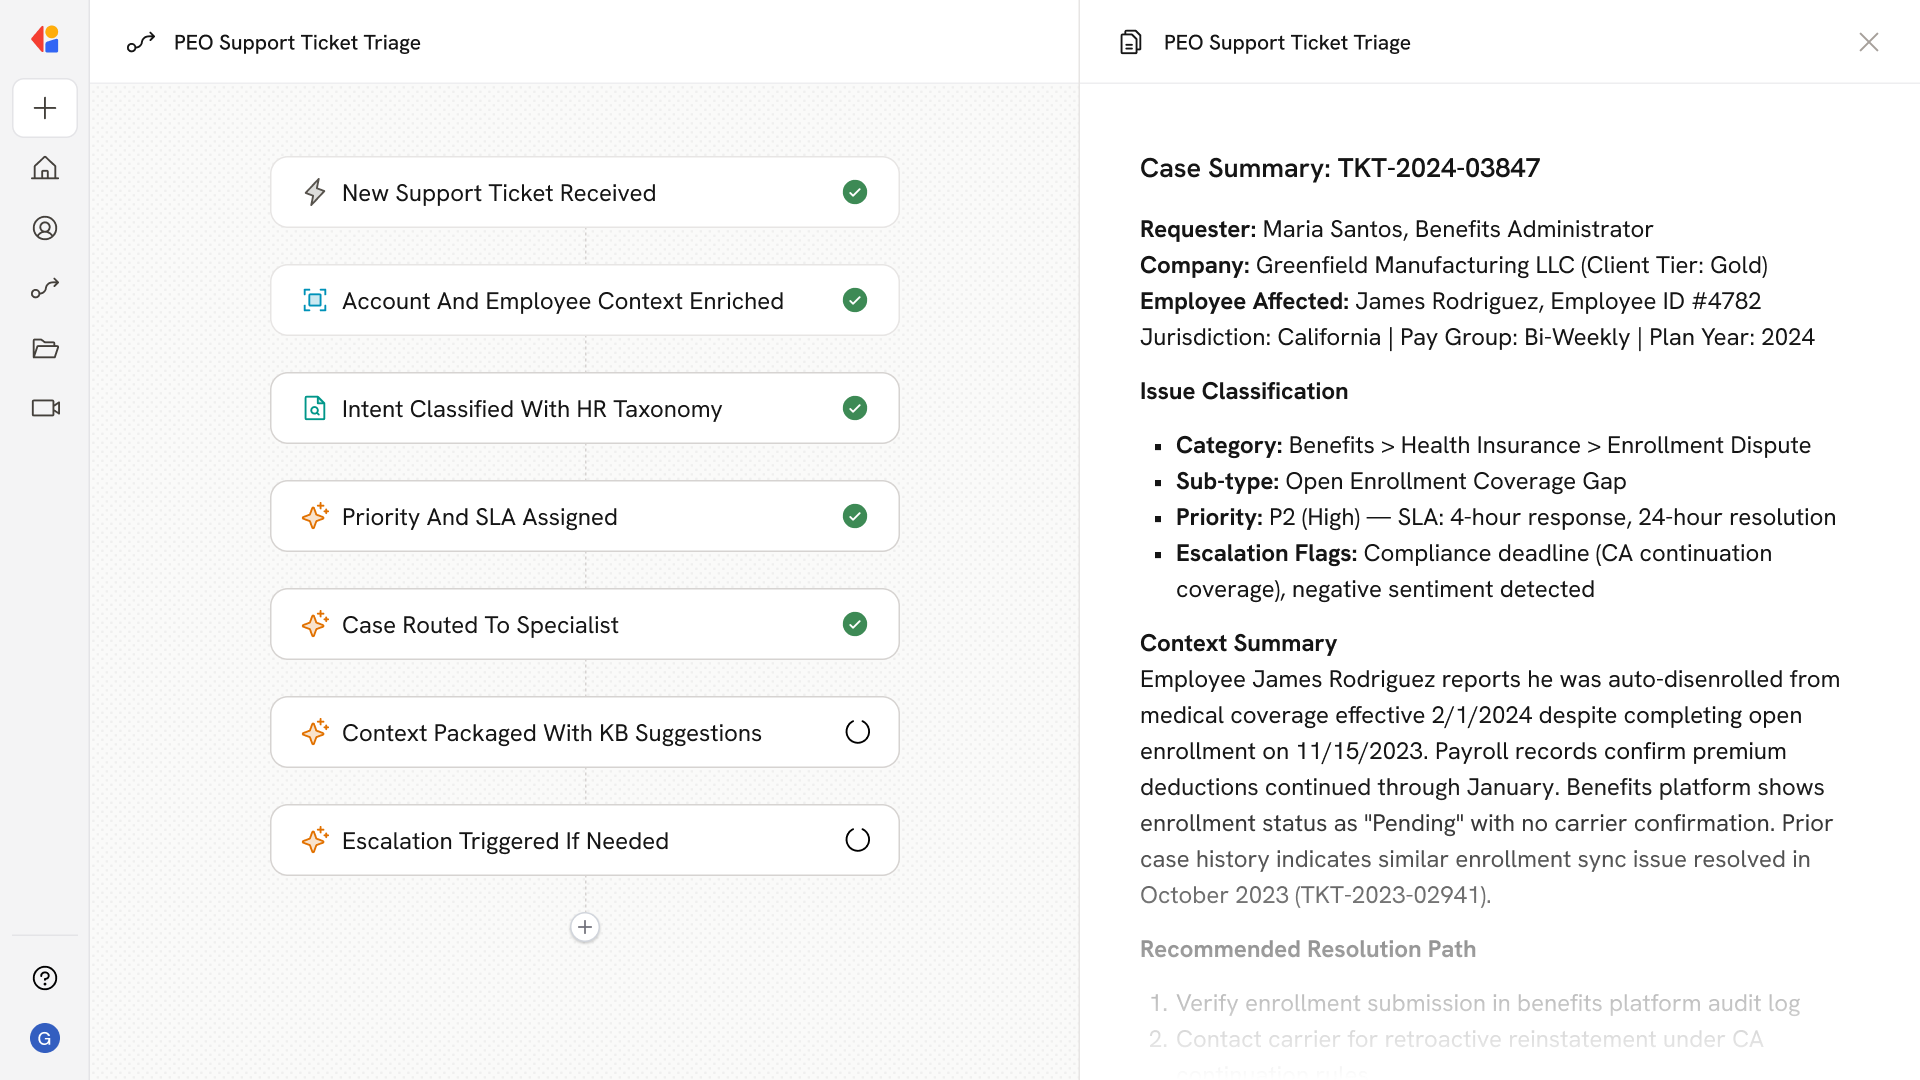This screenshot has width=1920, height=1080.
Task: Select the New Support Ticket Received step
Action: [x=584, y=192]
